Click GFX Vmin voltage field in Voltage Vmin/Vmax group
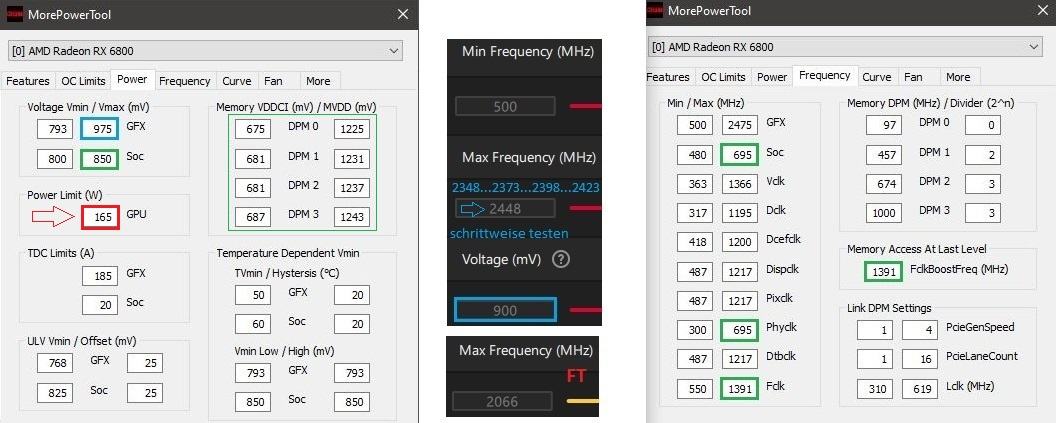 [x=57, y=129]
